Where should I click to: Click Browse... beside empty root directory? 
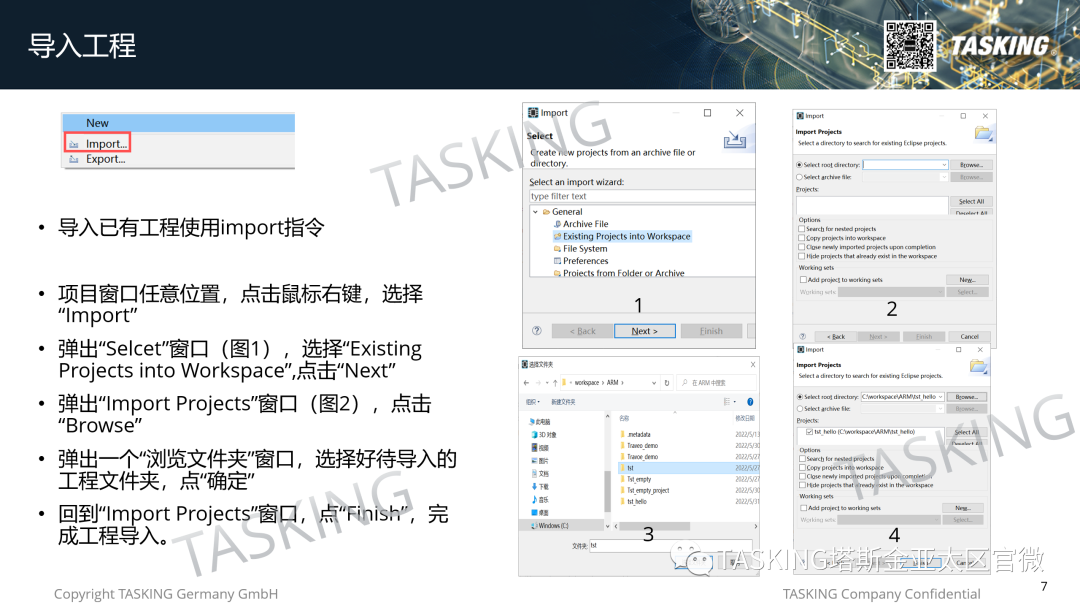tap(971, 165)
